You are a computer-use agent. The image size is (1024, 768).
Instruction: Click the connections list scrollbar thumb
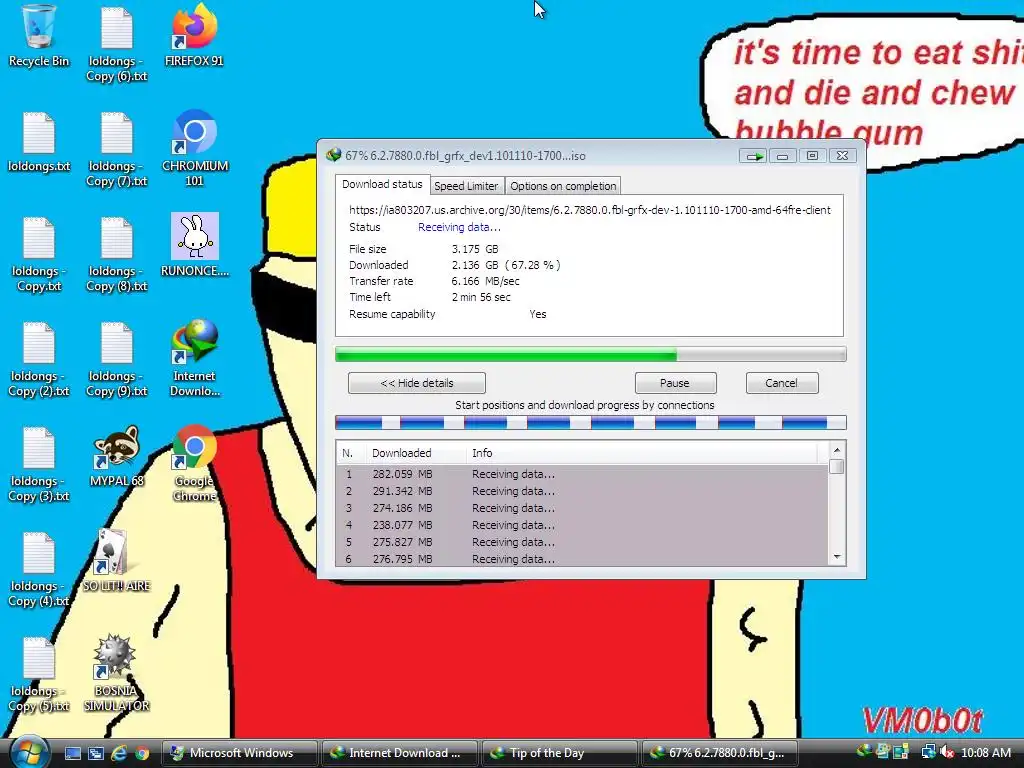(x=837, y=466)
